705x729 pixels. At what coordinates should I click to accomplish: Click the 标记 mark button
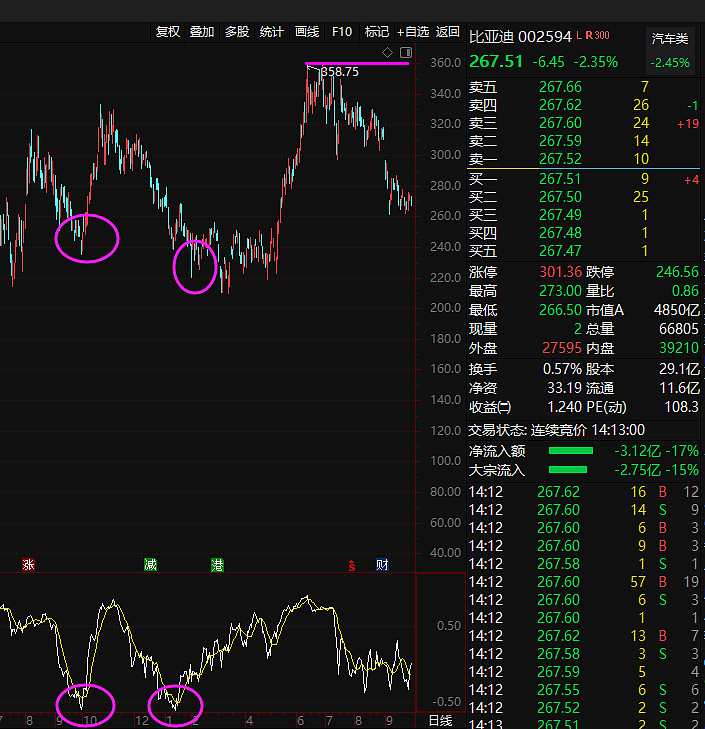377,32
